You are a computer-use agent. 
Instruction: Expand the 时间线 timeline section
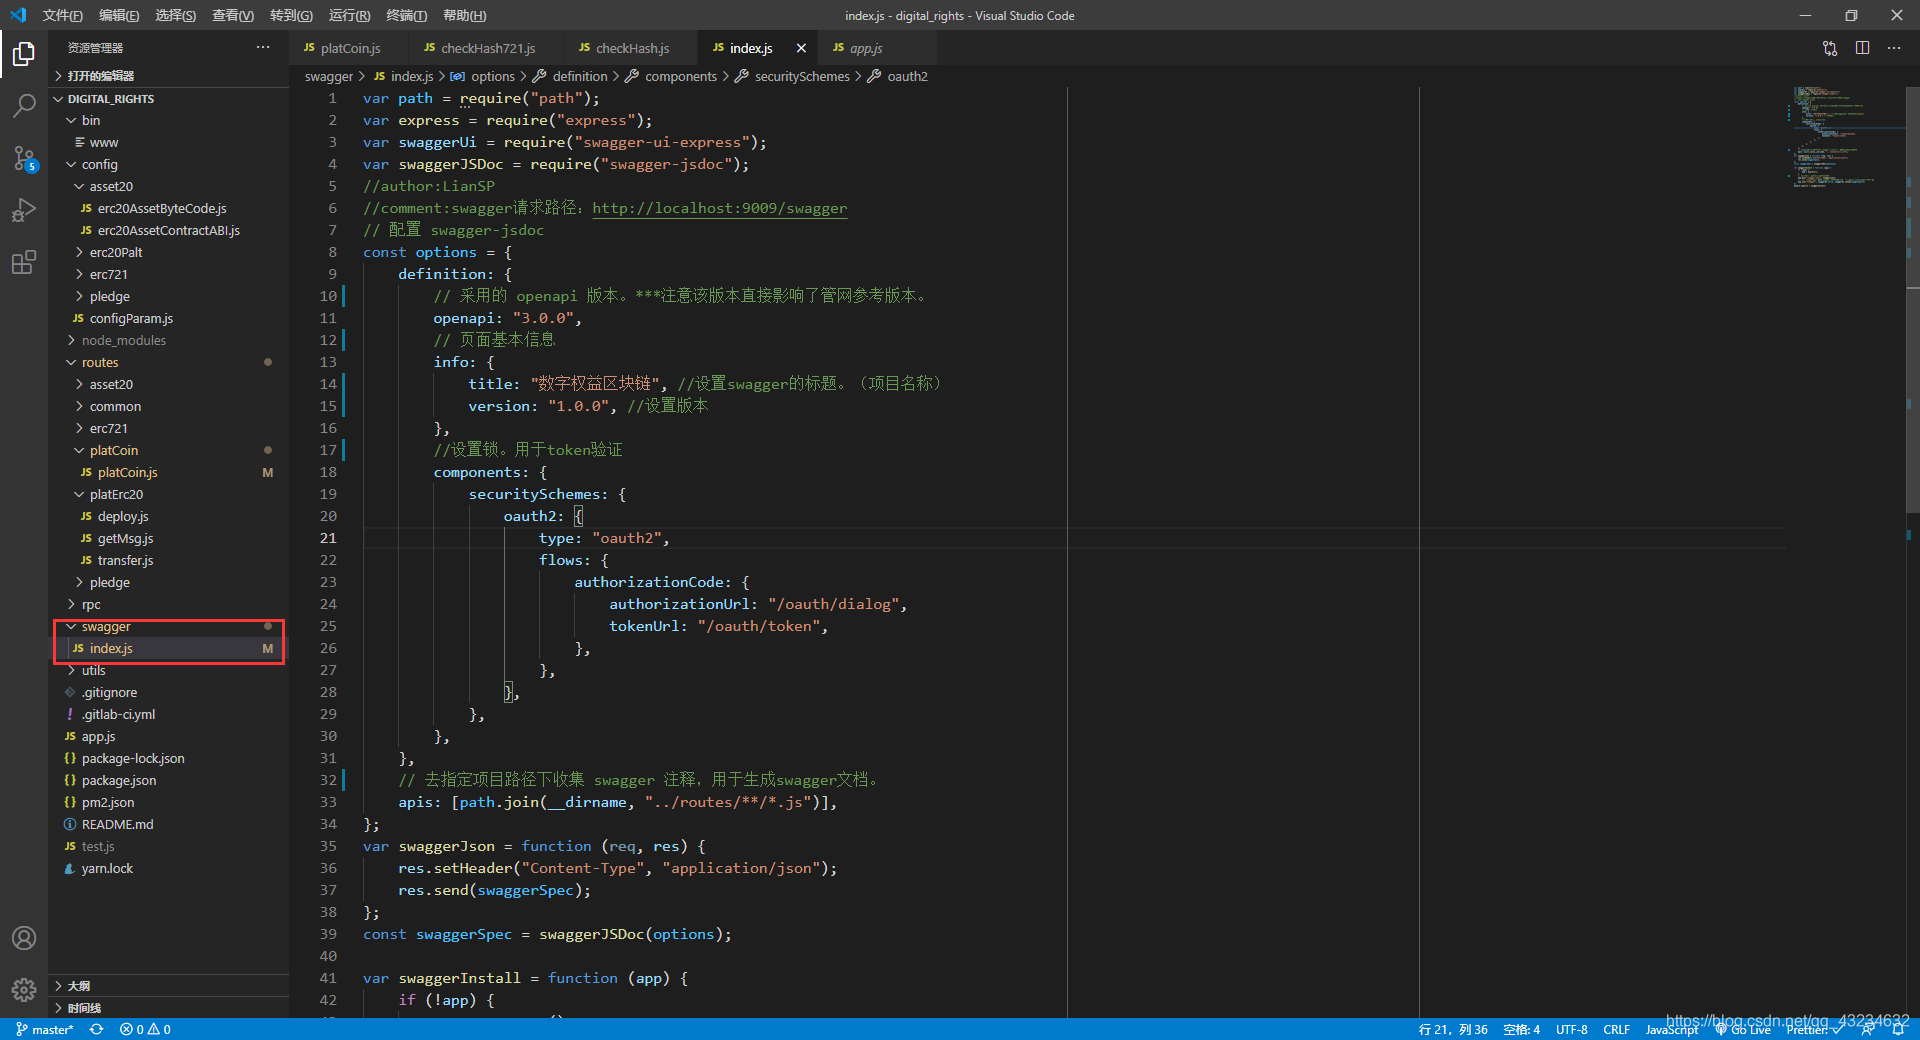tap(168, 1008)
